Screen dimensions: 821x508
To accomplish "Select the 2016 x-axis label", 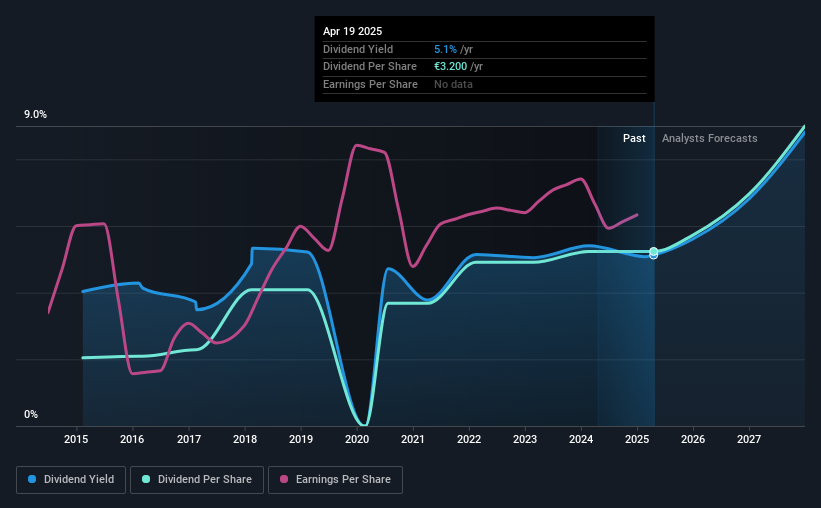I will (x=132, y=439).
